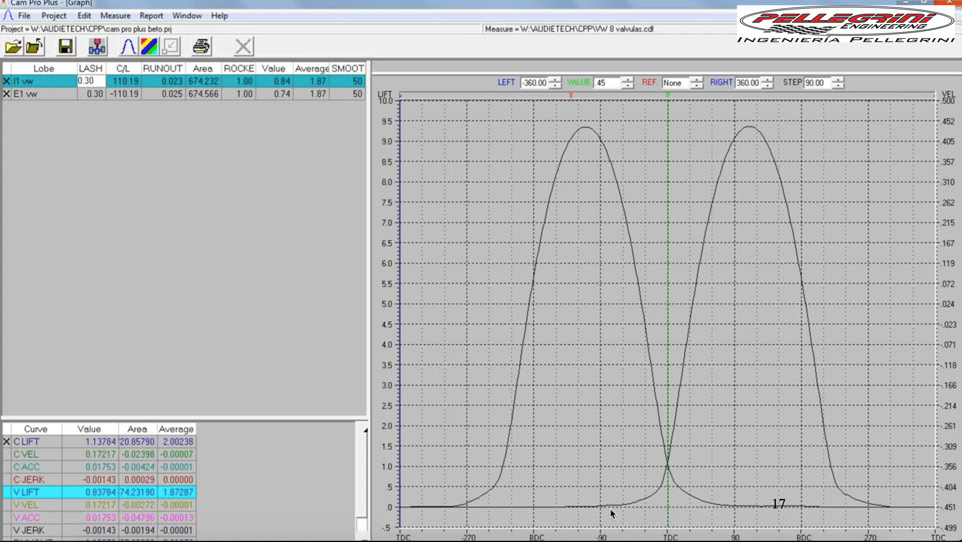Viewport: 962px width, 542px height.
Task: Click the open project folder icon
Action: [x=13, y=47]
